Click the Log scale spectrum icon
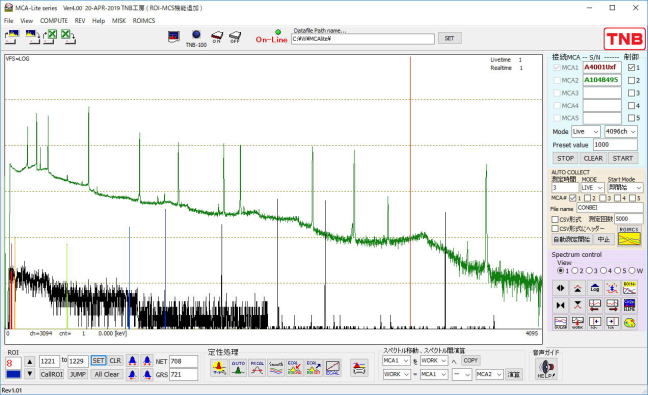 click(594, 288)
